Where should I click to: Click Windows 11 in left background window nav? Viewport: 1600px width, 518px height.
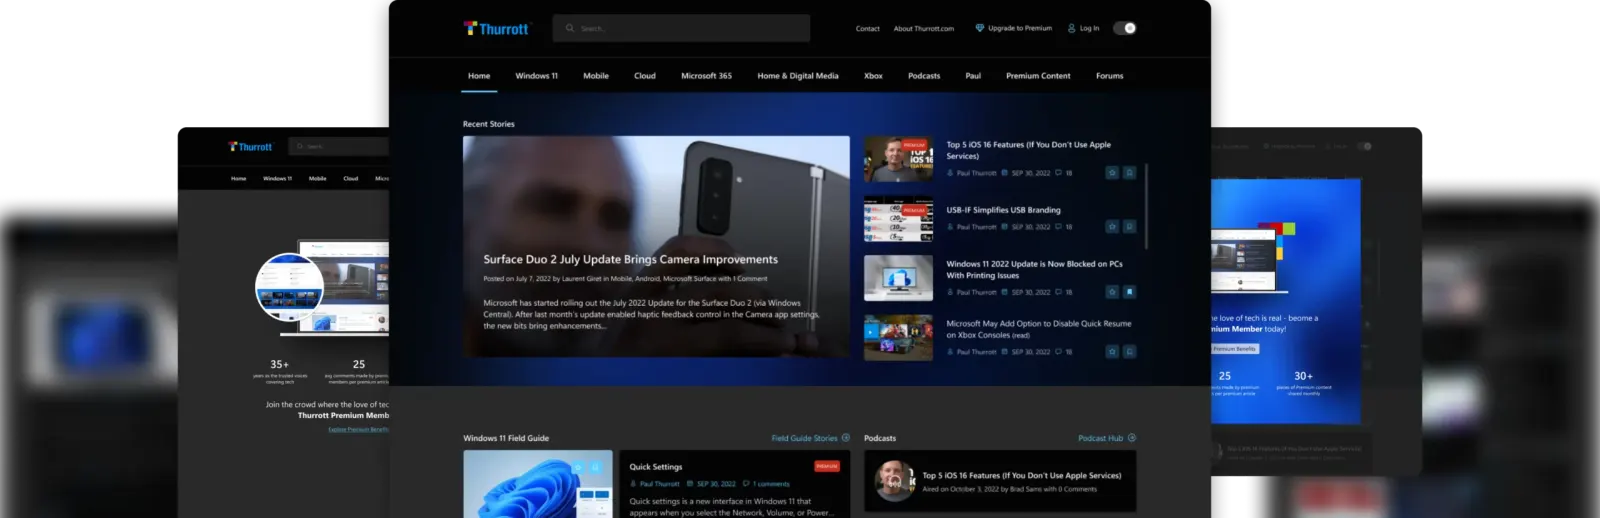click(x=277, y=178)
